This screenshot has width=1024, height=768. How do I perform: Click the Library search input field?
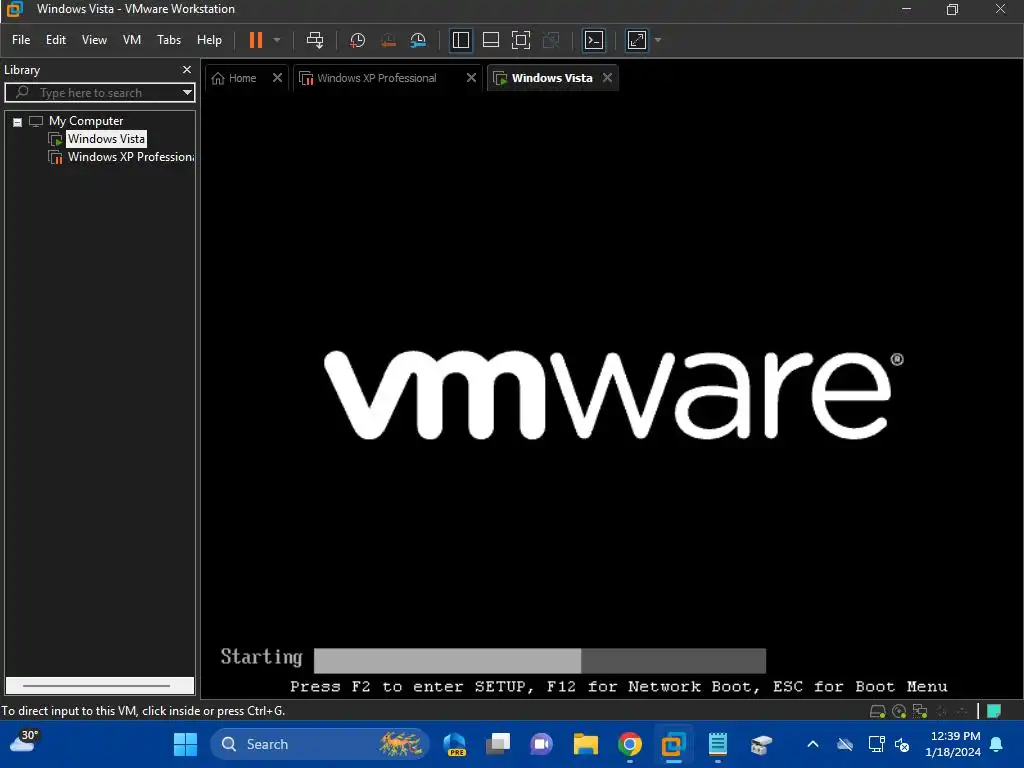pos(99,93)
